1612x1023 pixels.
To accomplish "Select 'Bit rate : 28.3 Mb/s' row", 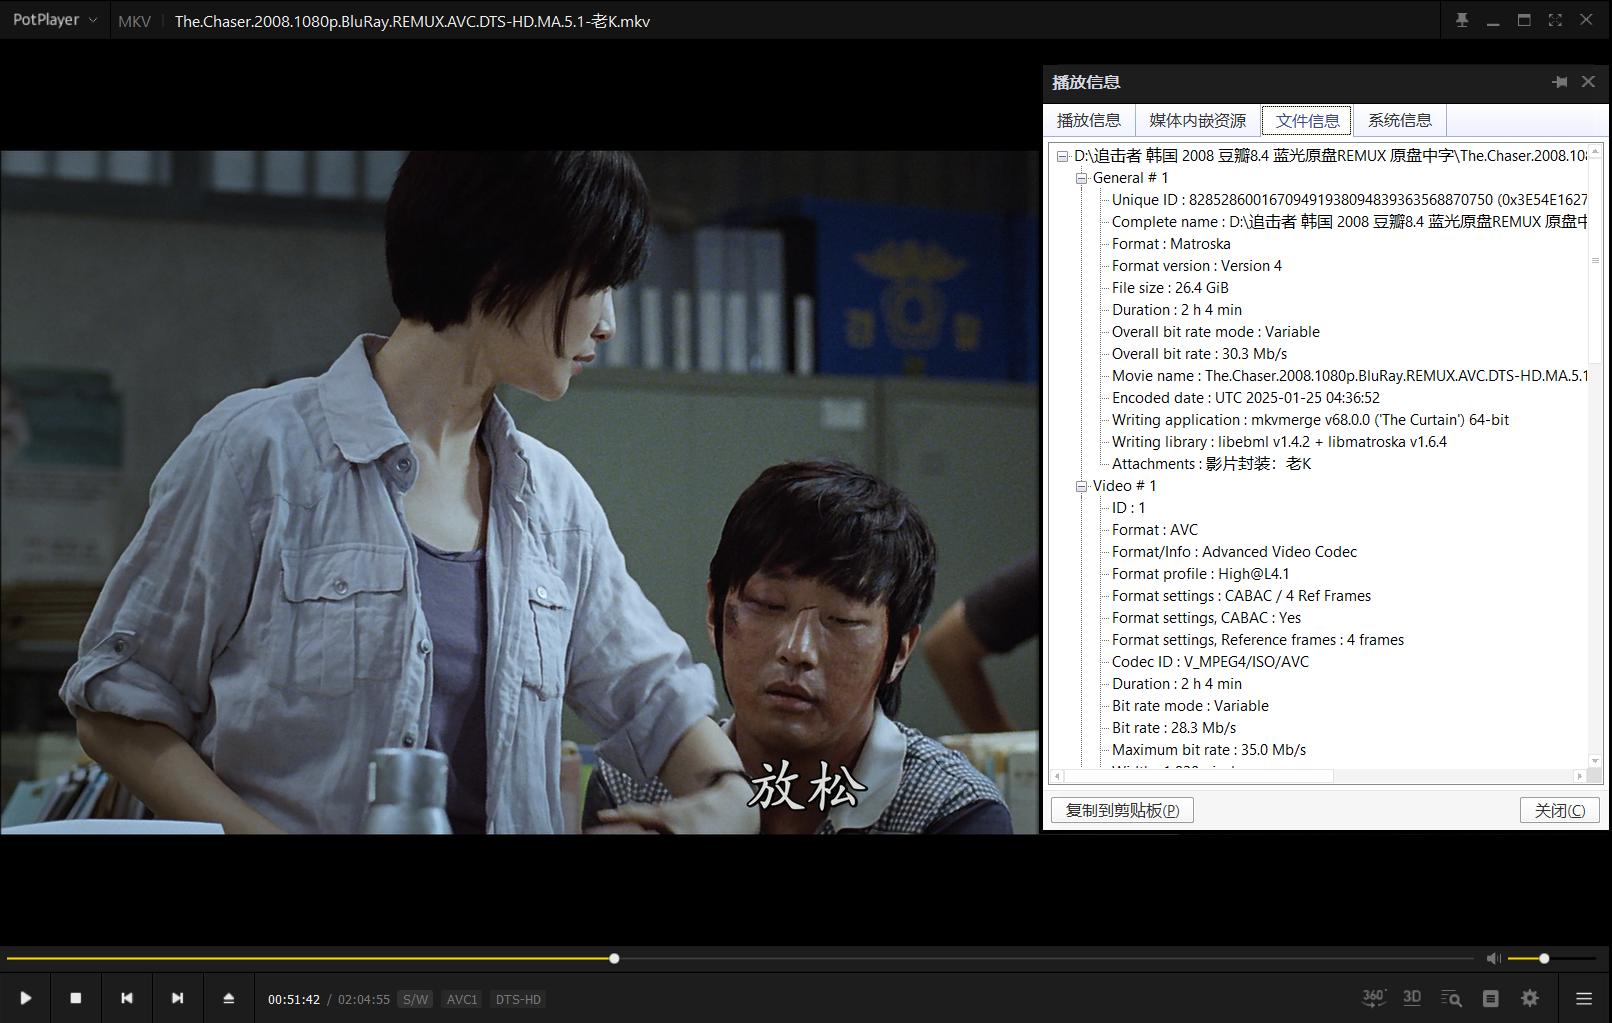I will coord(1174,728).
